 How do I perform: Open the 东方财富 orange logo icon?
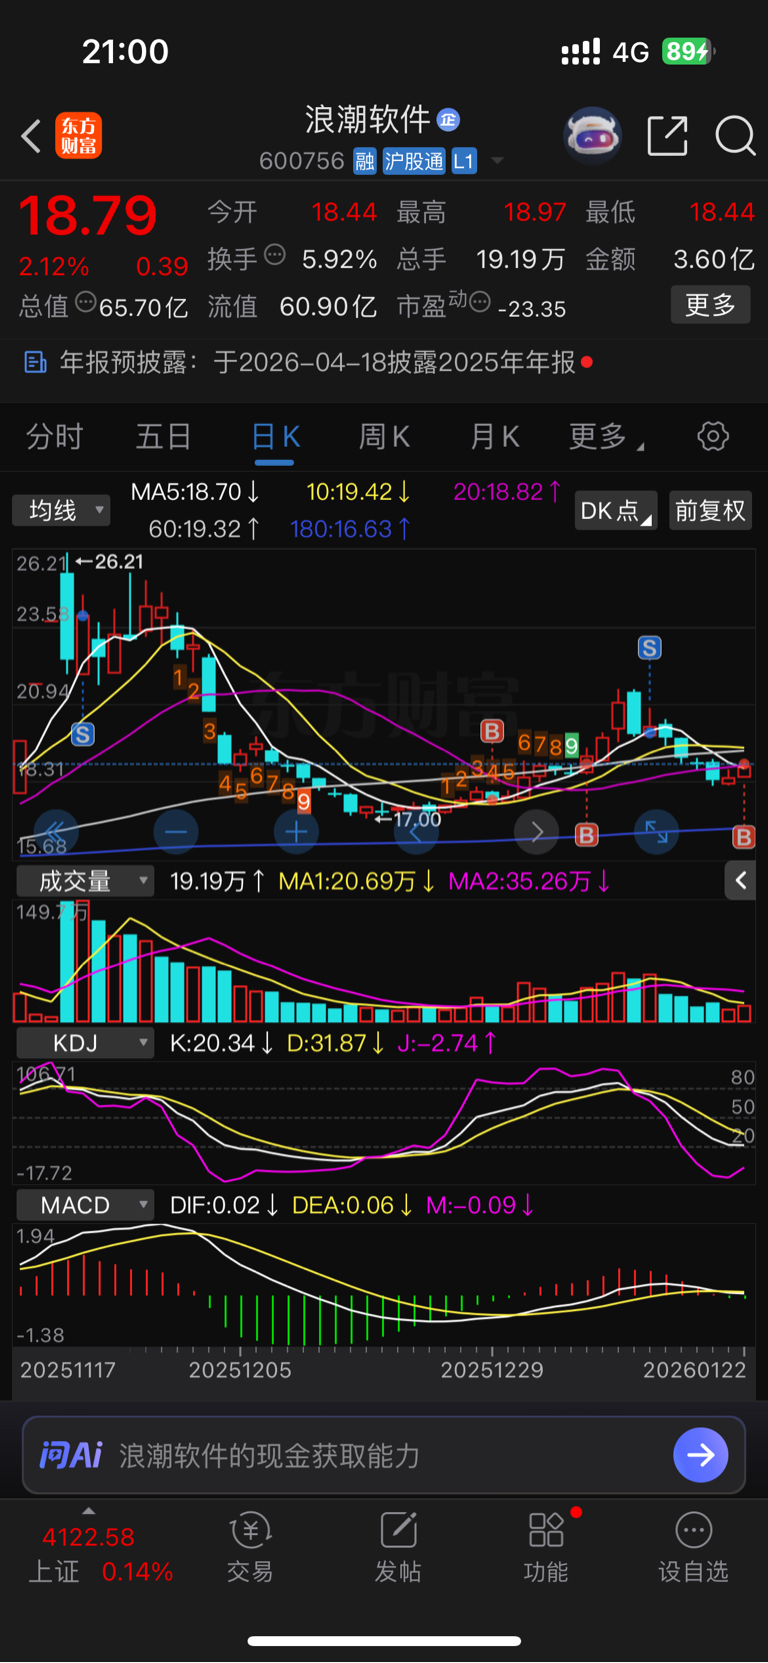[x=78, y=136]
